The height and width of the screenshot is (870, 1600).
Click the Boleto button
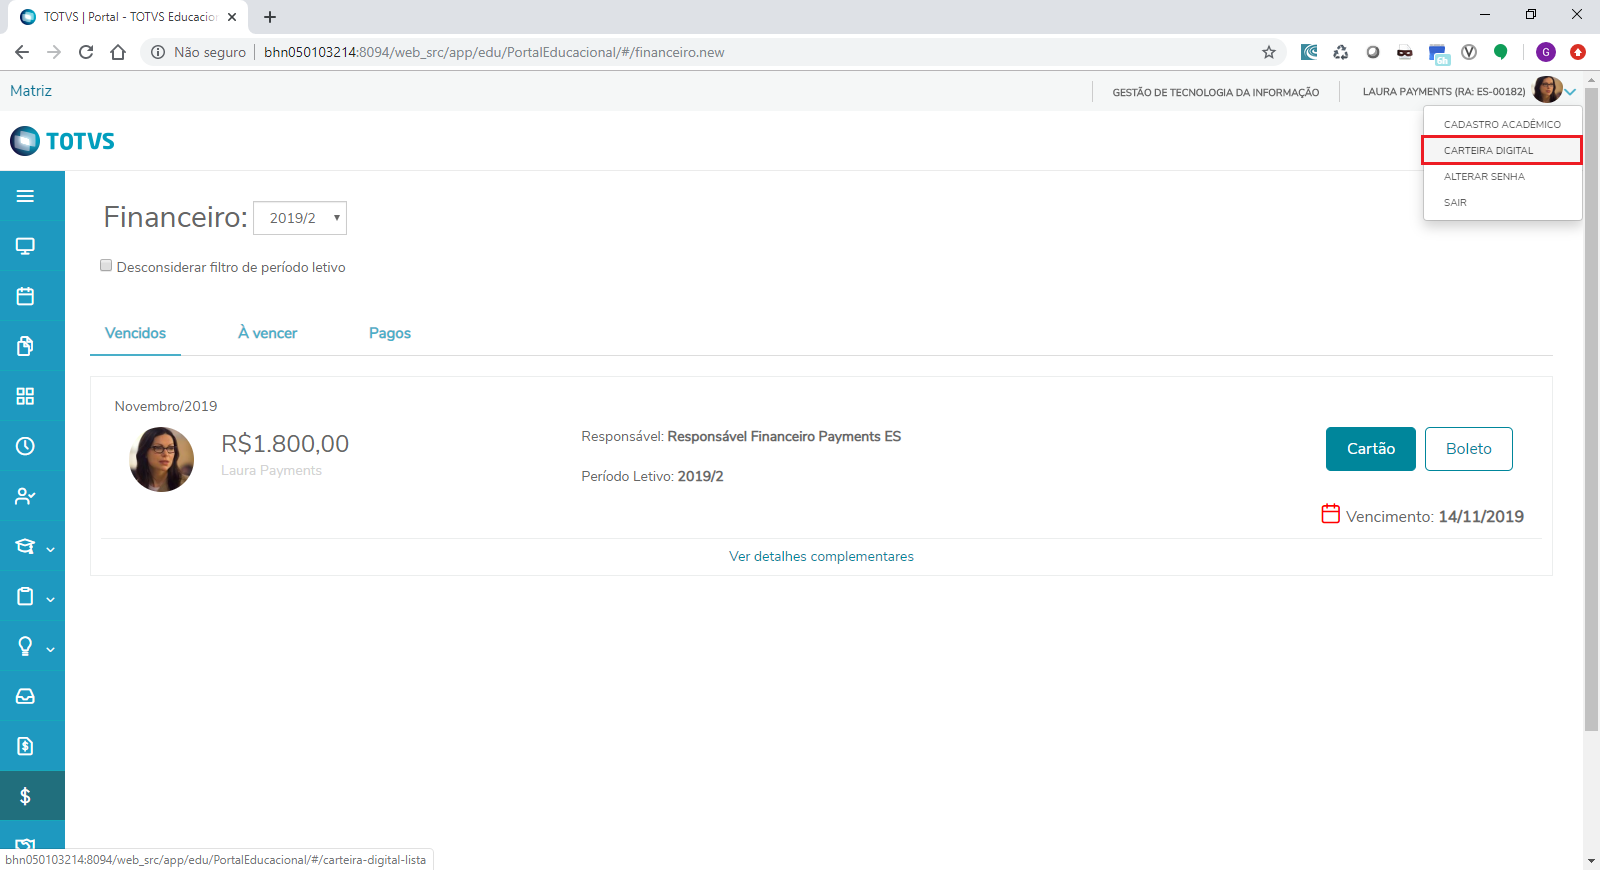click(1469, 449)
